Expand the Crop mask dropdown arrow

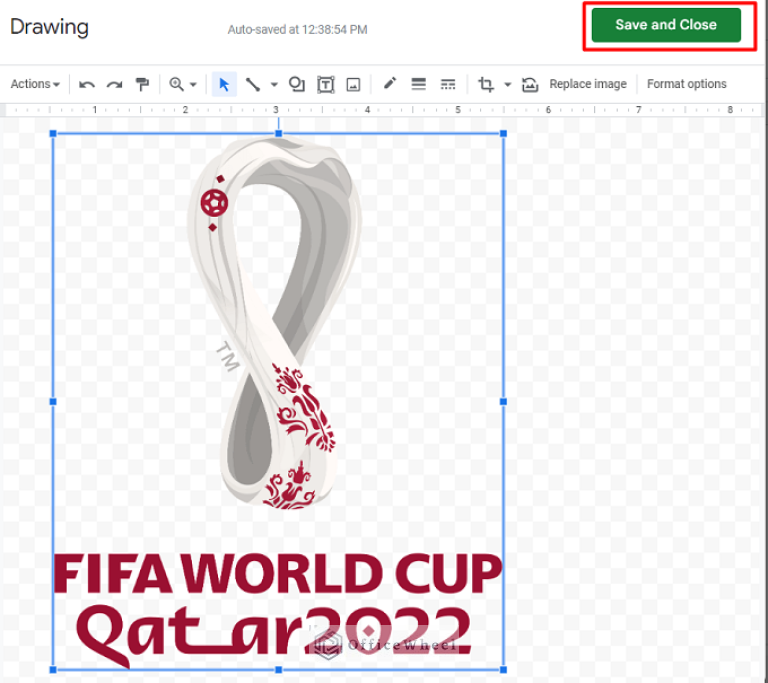click(507, 85)
